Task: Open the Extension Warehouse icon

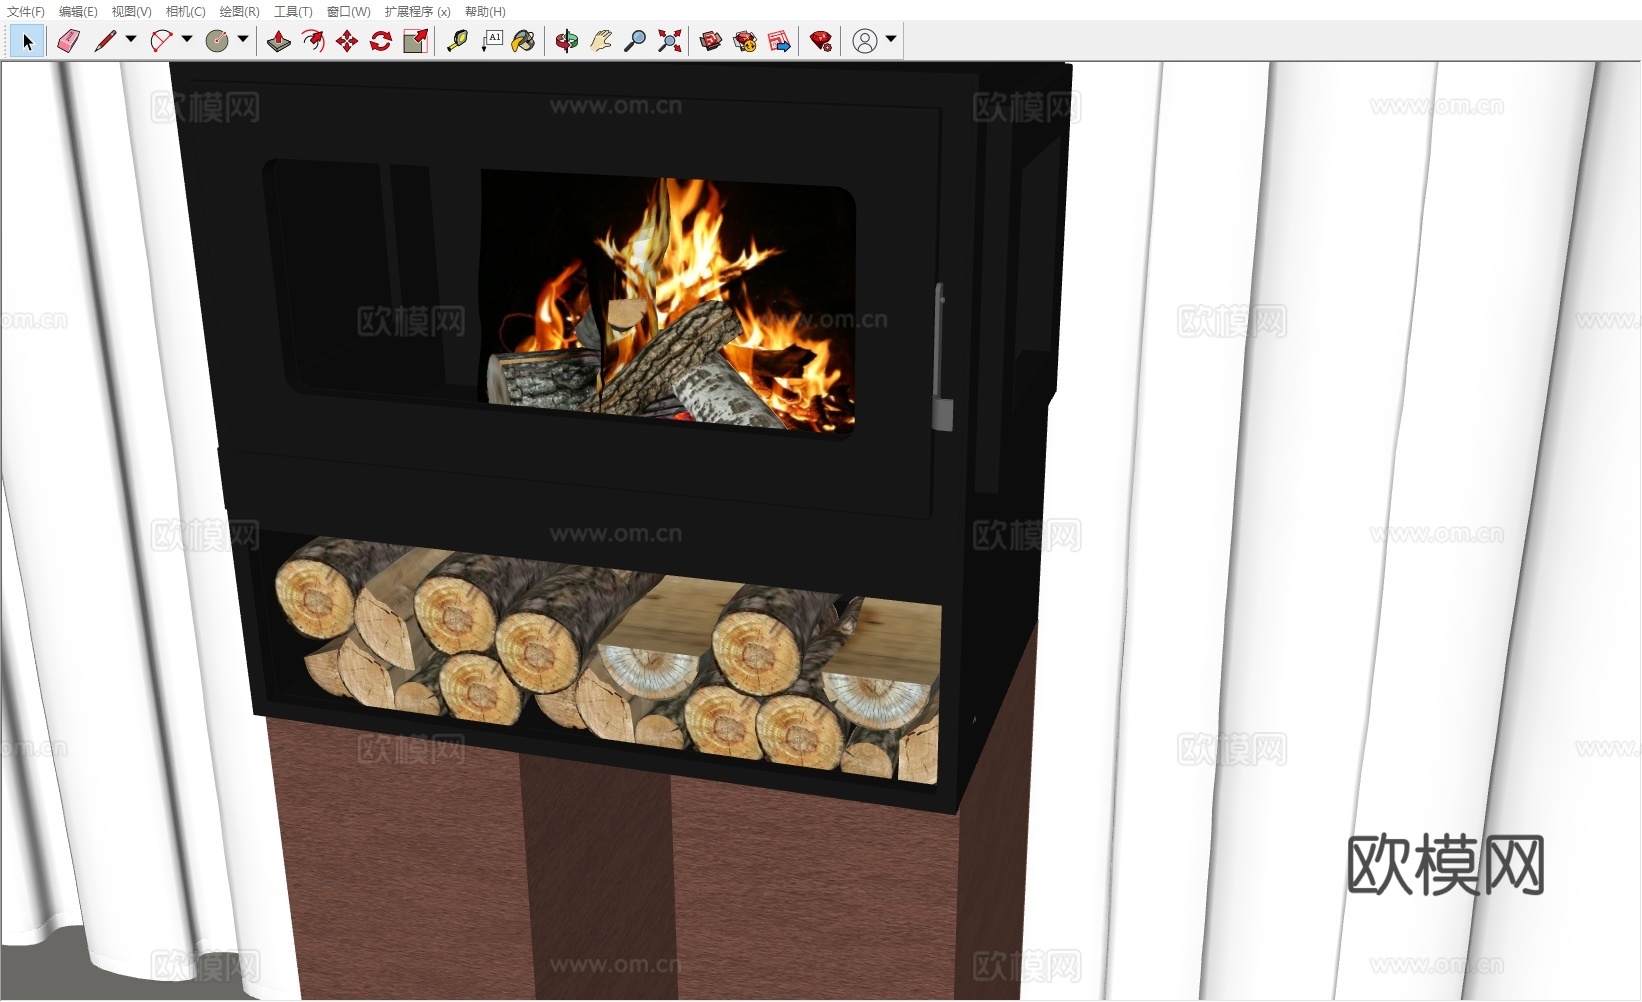Action: click(x=745, y=41)
